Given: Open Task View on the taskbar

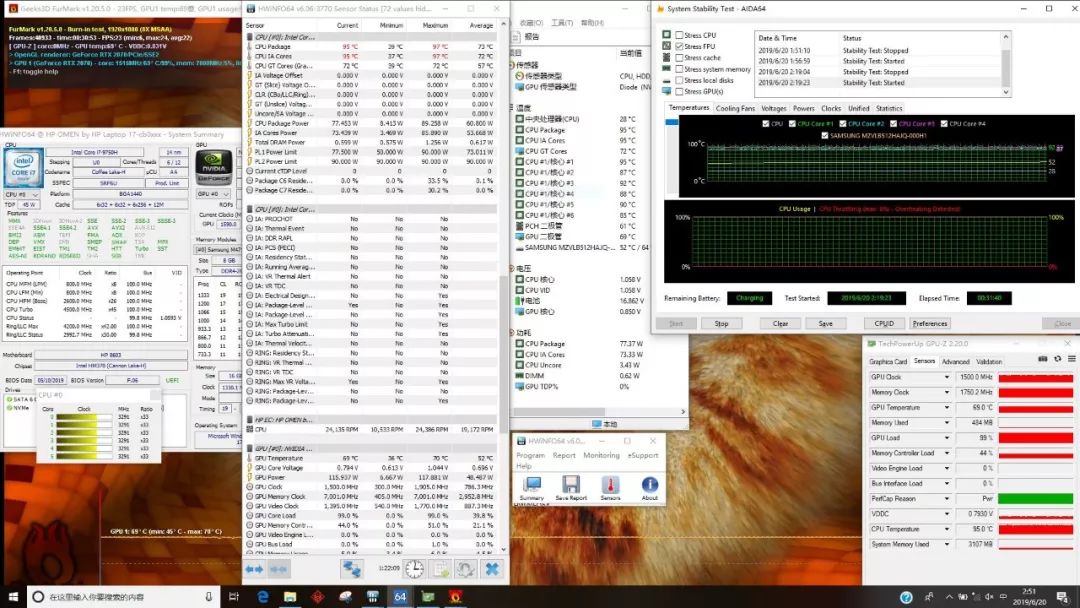Looking at the screenshot, I should [x=233, y=596].
